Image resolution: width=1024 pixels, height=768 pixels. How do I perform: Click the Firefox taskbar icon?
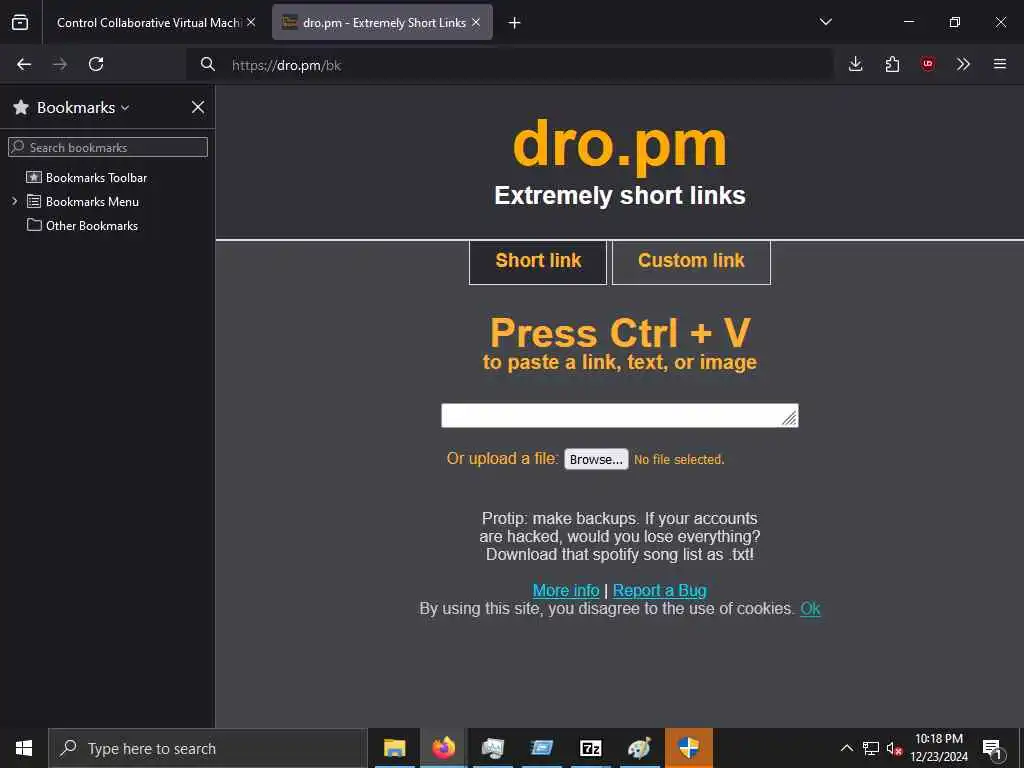pyautogui.click(x=443, y=748)
